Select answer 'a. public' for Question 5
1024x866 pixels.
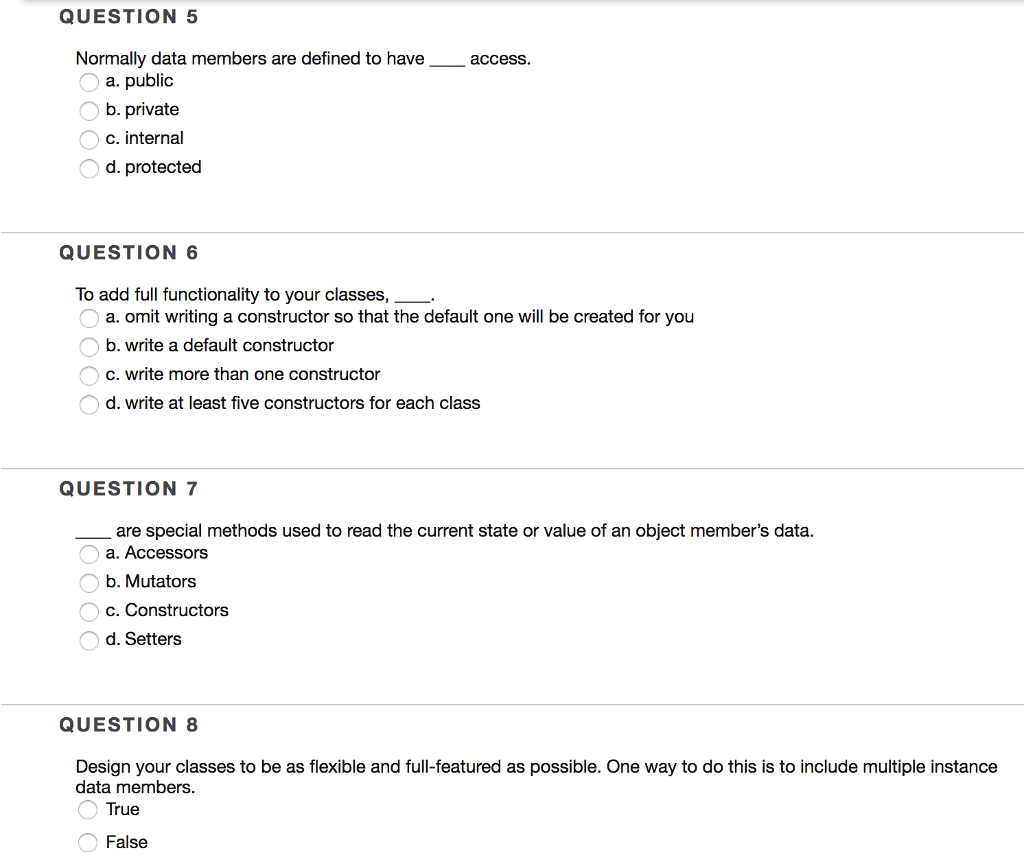coord(88,82)
